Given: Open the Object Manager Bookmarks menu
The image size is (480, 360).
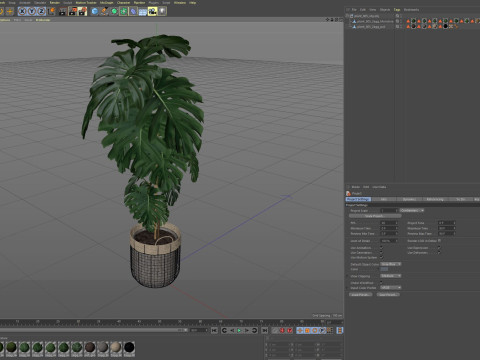Looking at the screenshot, I should click(411, 10).
